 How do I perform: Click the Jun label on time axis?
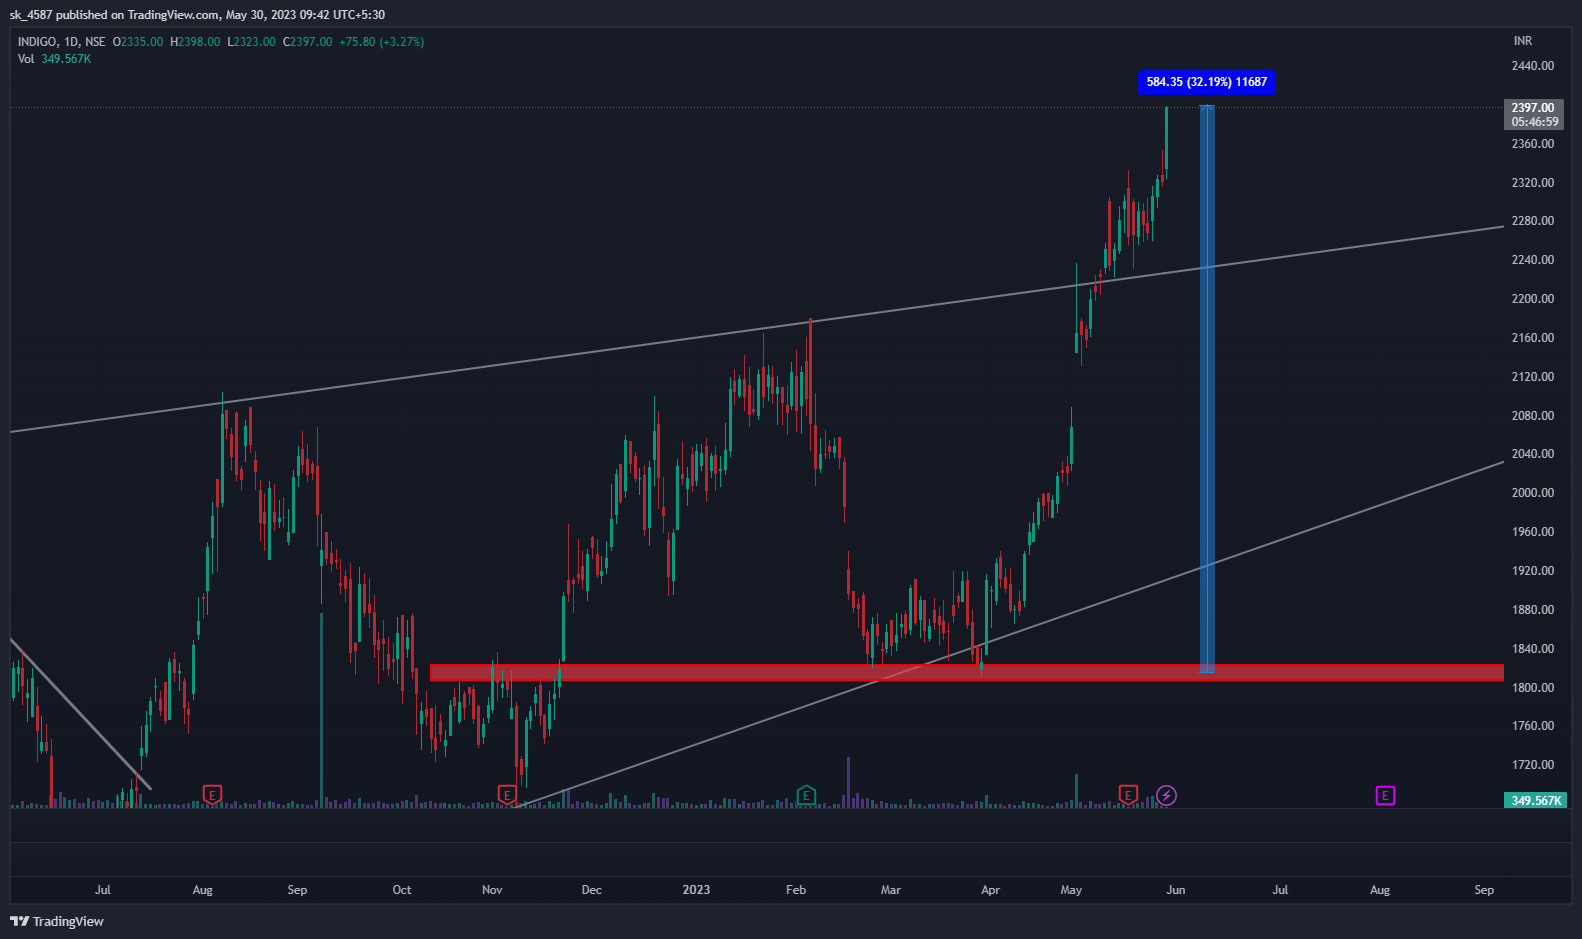click(x=1176, y=890)
